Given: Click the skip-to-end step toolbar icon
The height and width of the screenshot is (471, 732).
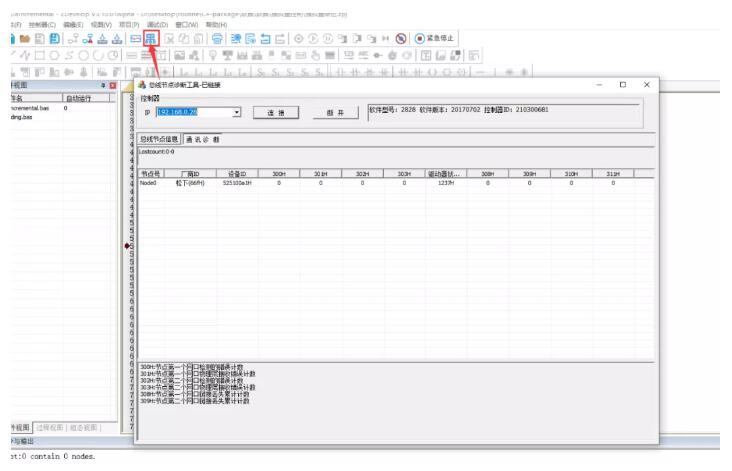Looking at the screenshot, I should pos(386,39).
